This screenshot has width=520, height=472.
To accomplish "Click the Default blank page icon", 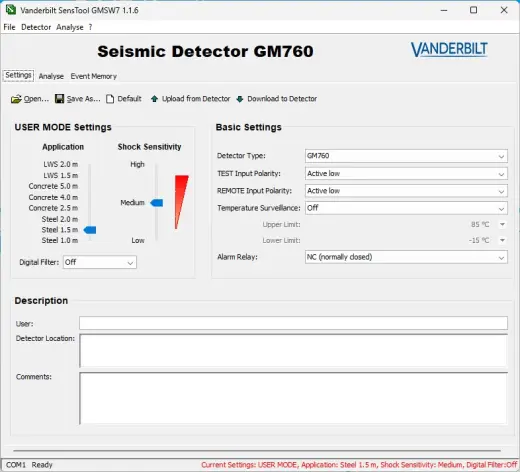I will 110,99.
